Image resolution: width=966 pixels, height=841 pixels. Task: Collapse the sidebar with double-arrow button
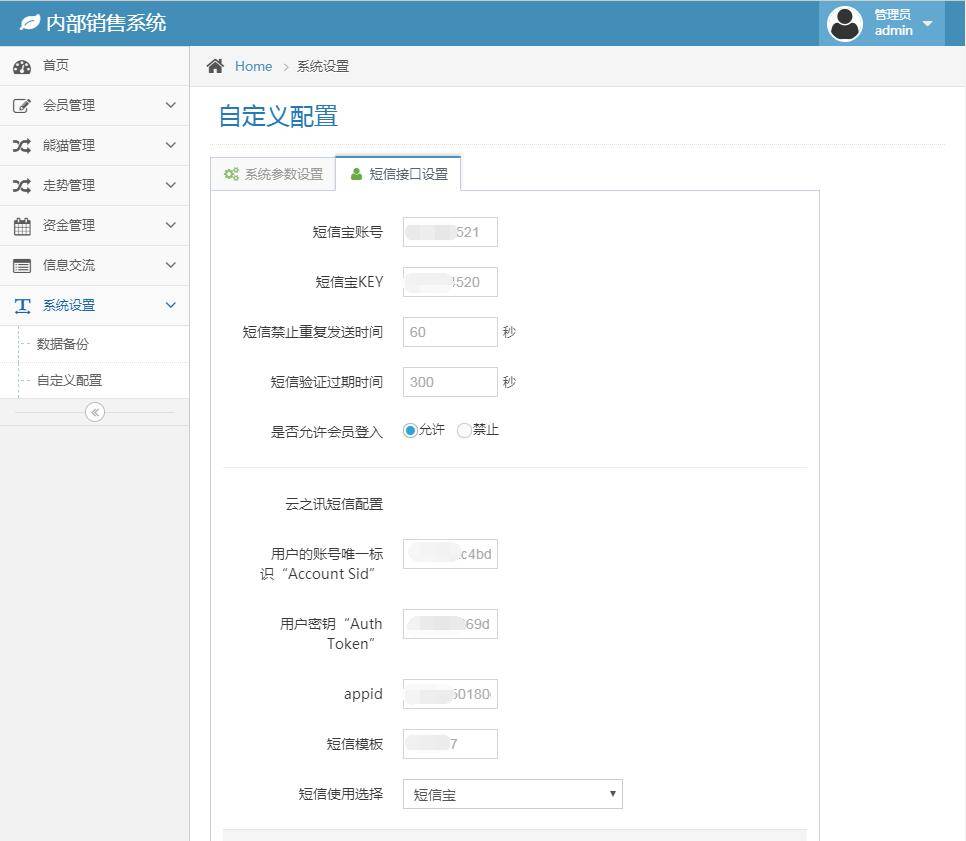pyautogui.click(x=95, y=412)
